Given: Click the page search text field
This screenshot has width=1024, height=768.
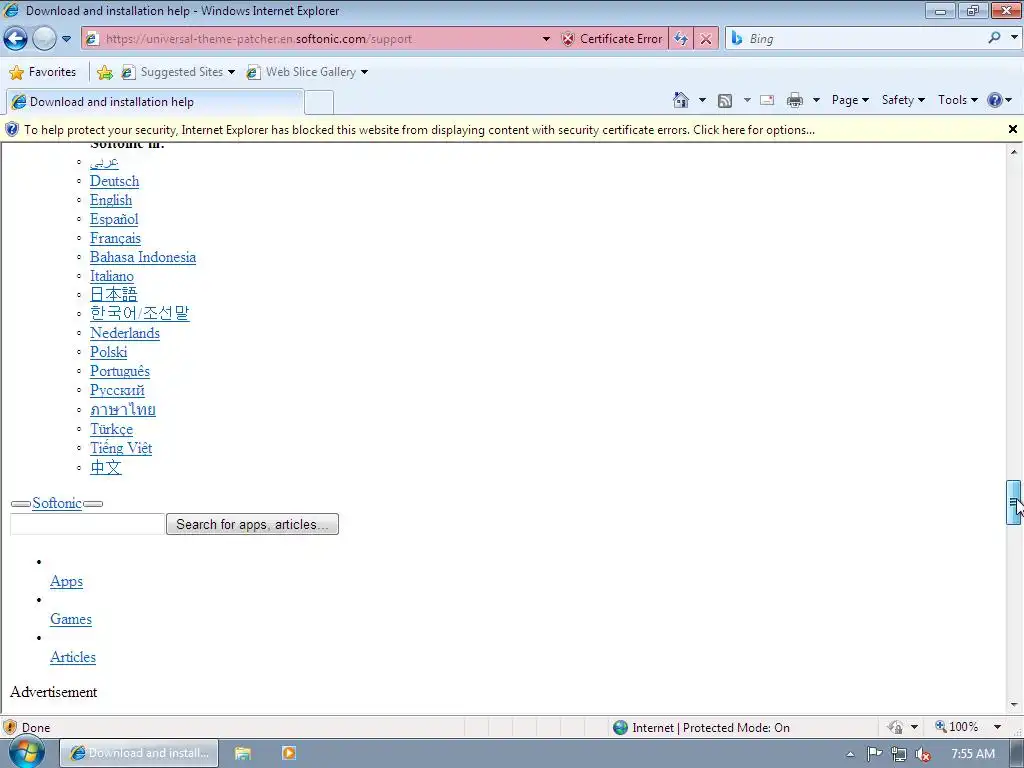Looking at the screenshot, I should click(x=88, y=524).
